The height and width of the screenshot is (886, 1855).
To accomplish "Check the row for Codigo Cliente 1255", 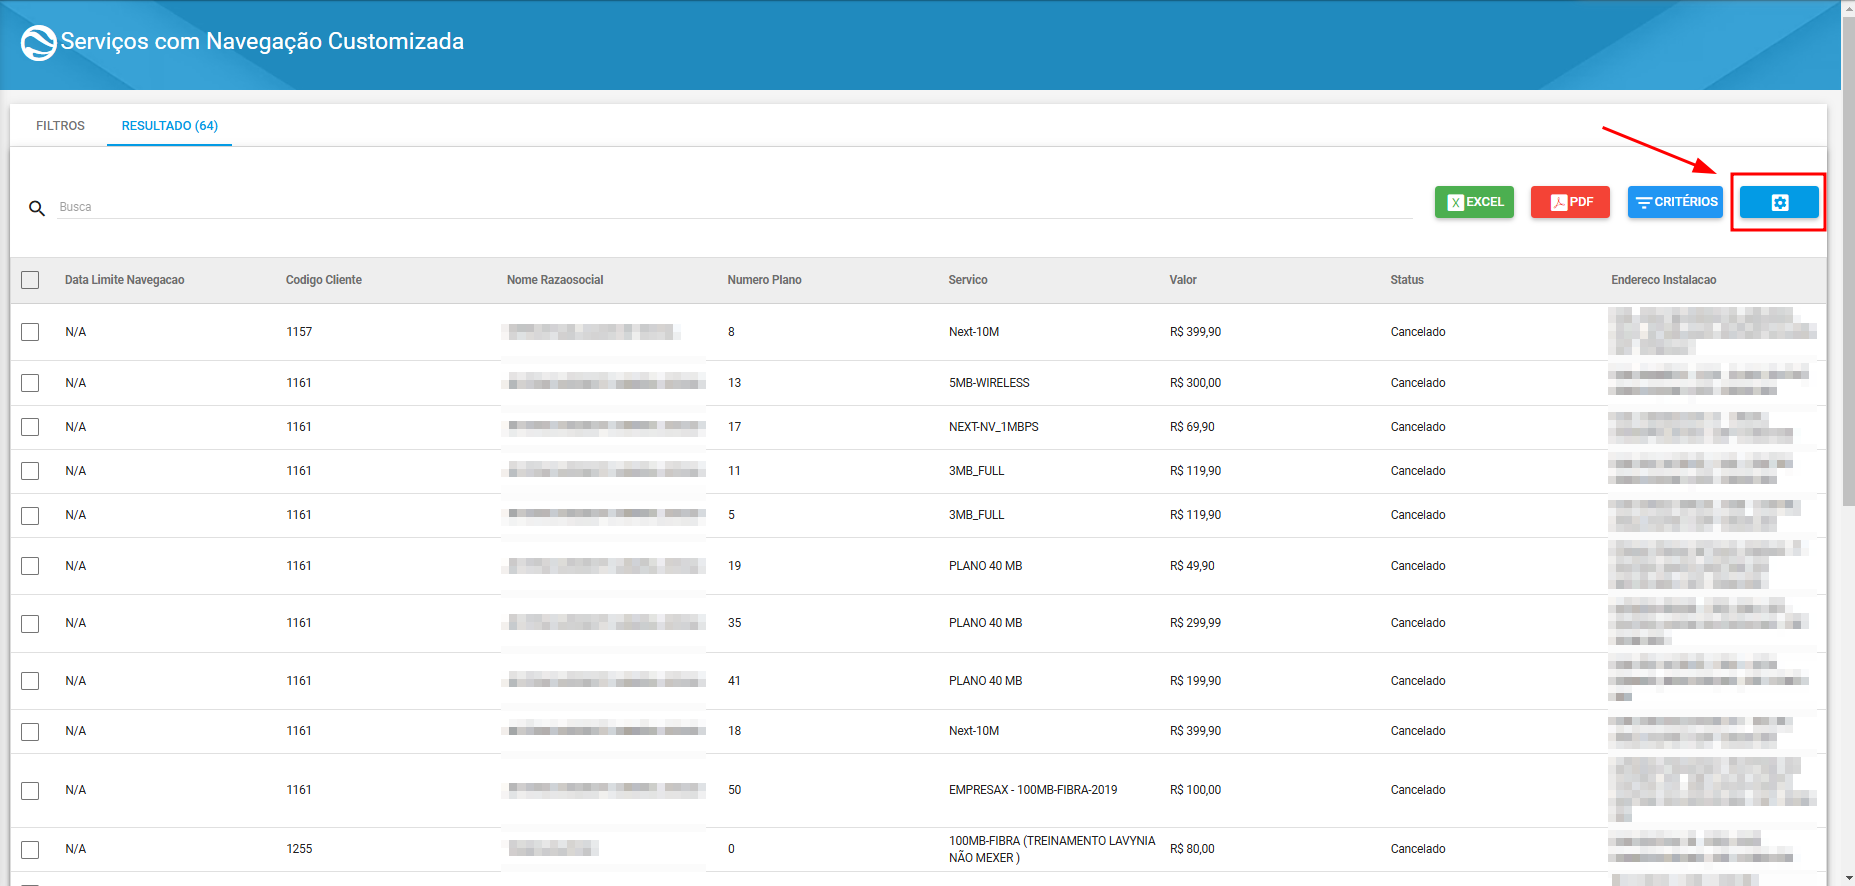I will [30, 849].
